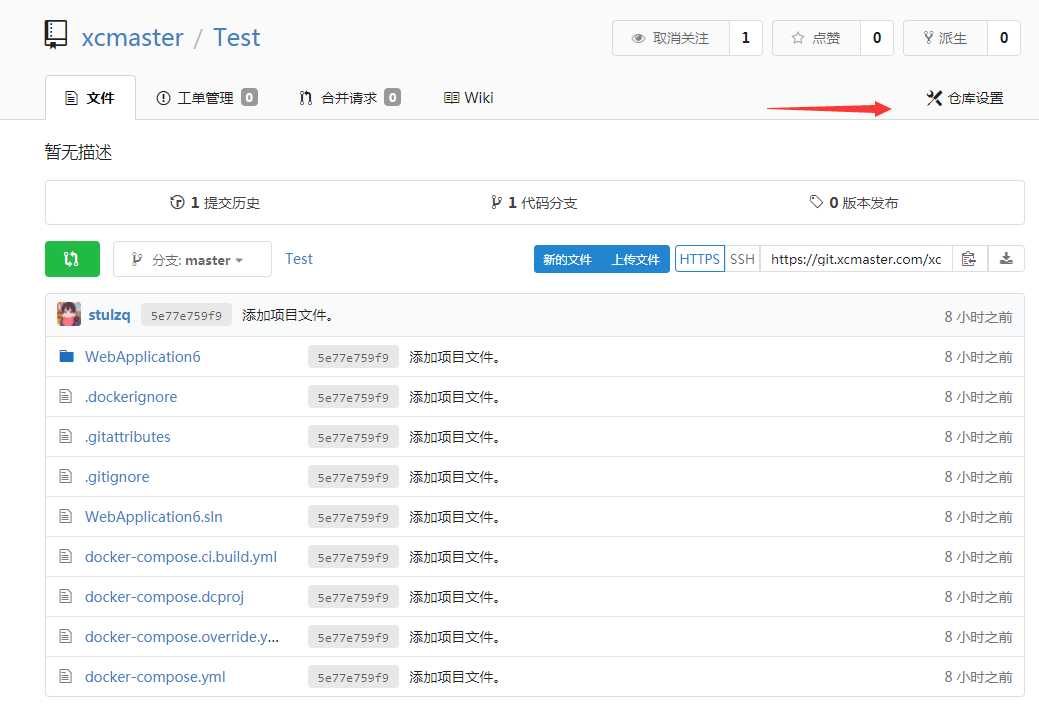Screen dimensions: 1039x710
Task: View 0 版本发布 releases
Action: (854, 202)
